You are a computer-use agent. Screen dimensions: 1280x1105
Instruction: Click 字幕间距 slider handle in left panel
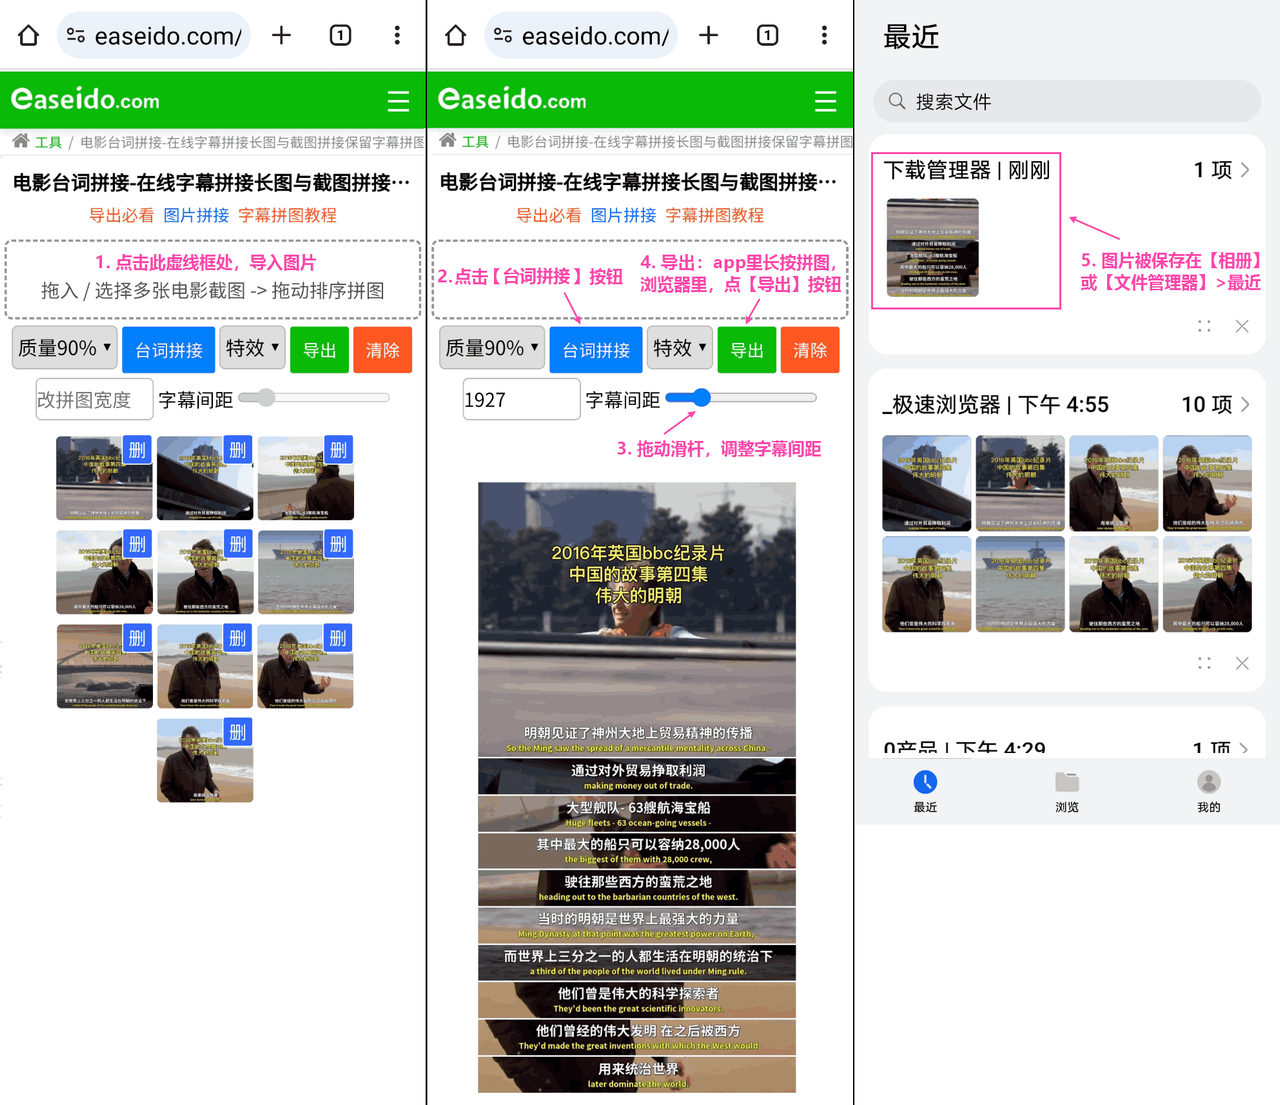[x=264, y=397]
